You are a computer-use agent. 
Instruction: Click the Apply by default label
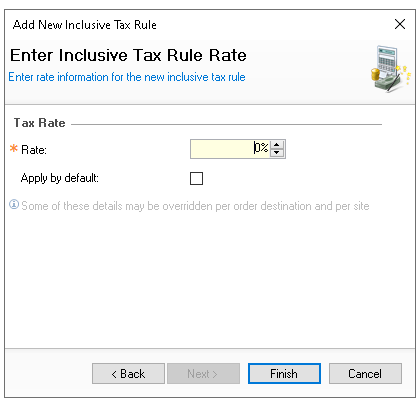(x=60, y=178)
